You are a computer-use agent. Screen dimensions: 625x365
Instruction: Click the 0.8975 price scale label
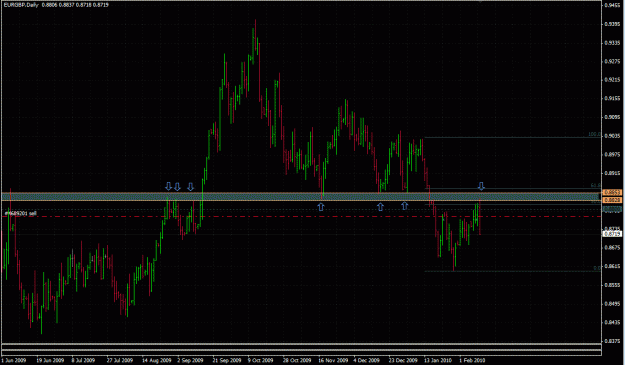point(612,154)
